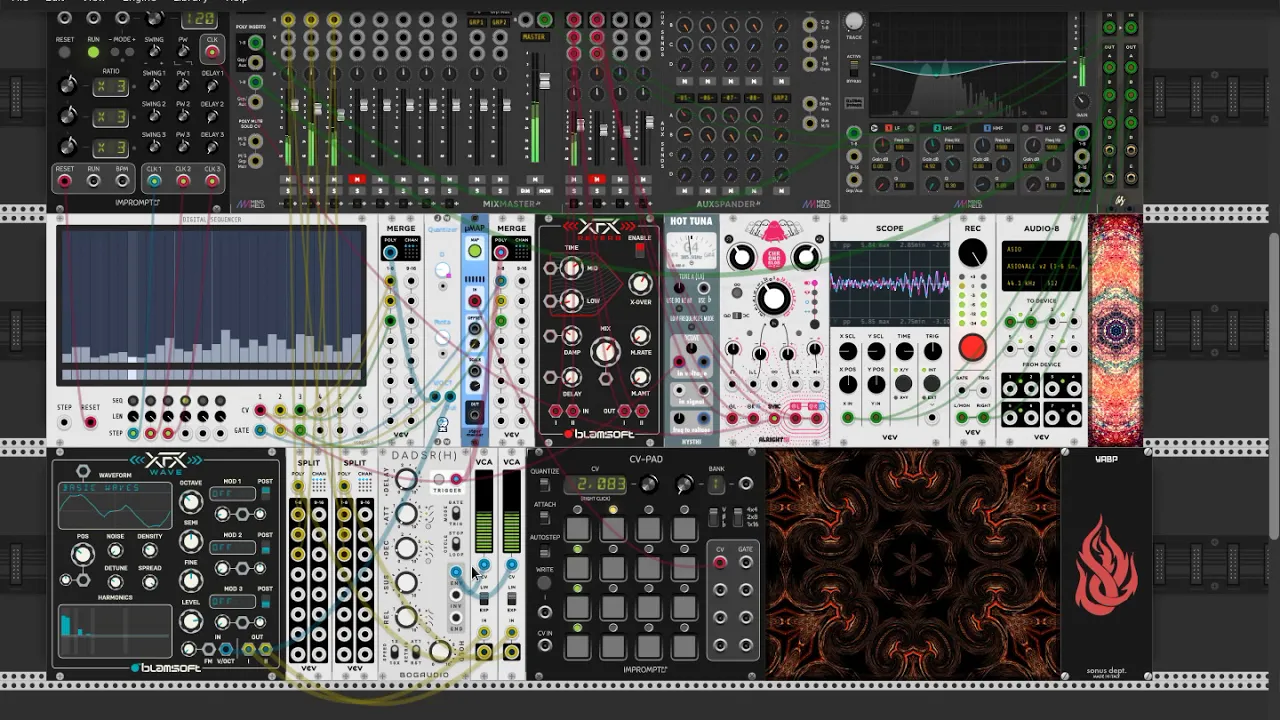Click the 120 BPM display on Clocked
The width and height of the screenshot is (1280, 720).
199,19
